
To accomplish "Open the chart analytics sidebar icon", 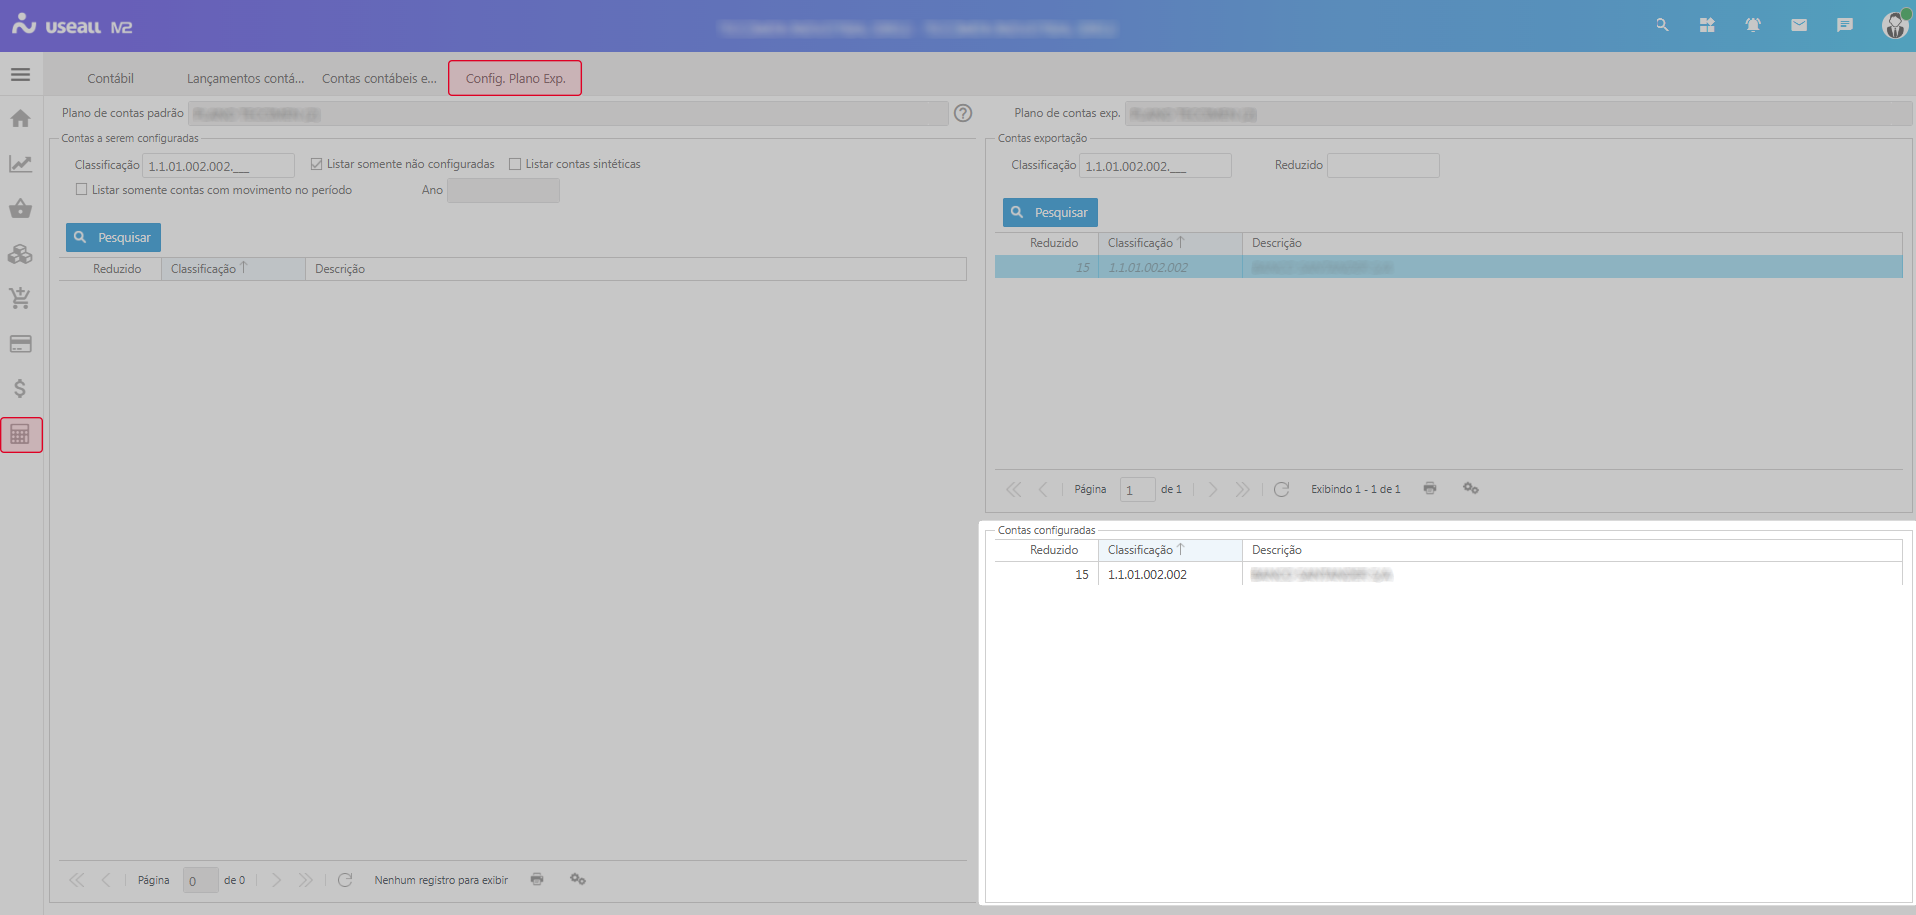I will click(x=20, y=164).
